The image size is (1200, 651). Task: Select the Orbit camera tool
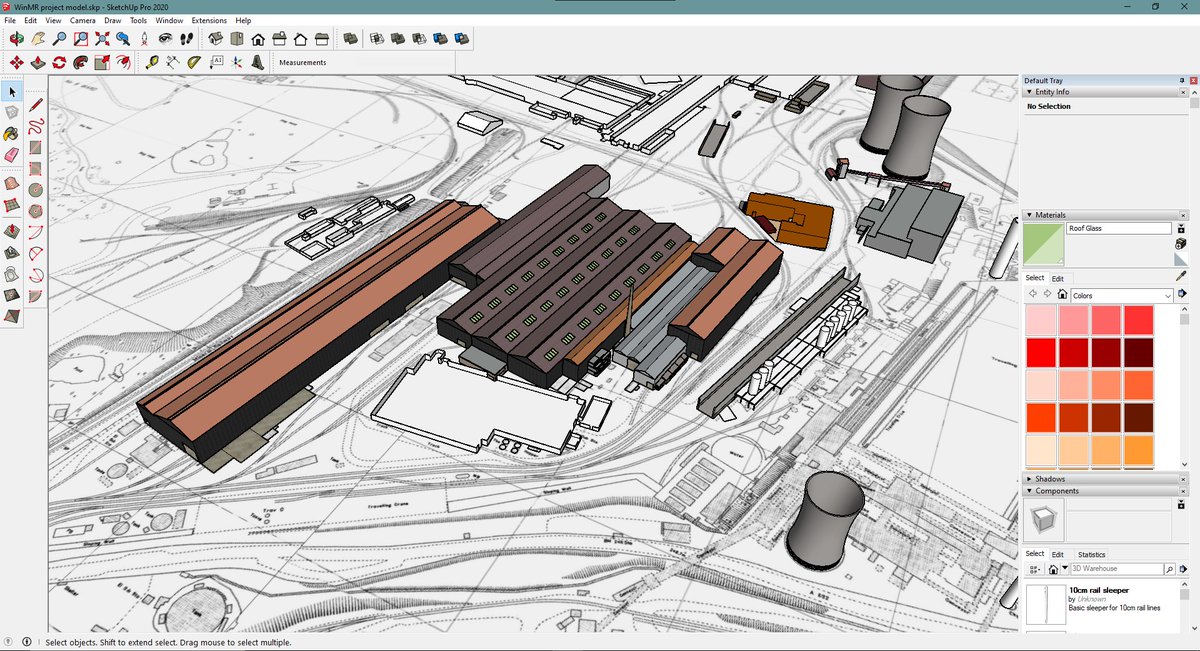point(17,39)
